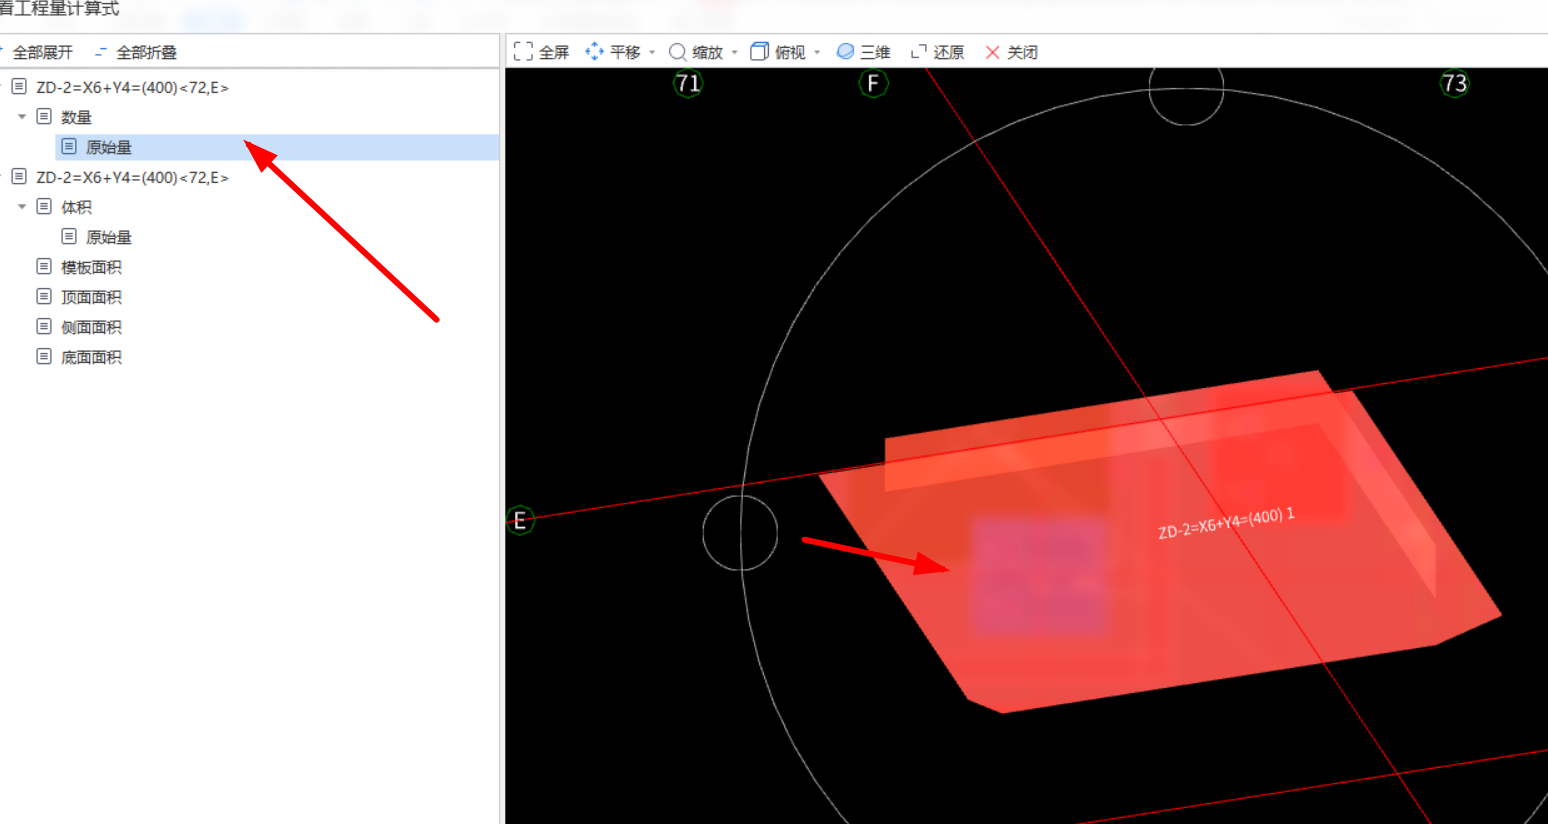Click 全部折叠 to collapse all
Screen dimensions: 1548x824
tap(136, 52)
